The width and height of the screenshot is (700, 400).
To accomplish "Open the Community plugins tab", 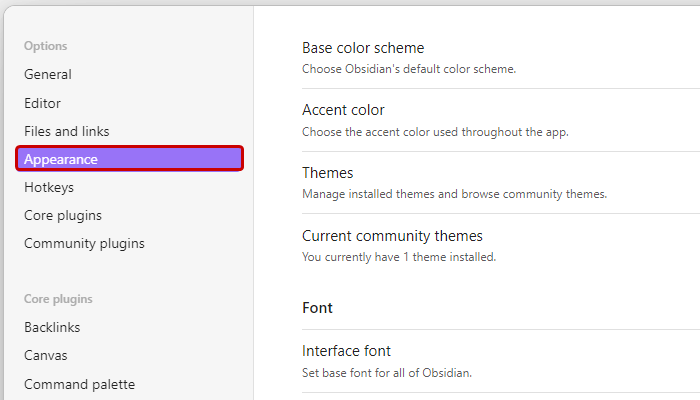I will [x=84, y=243].
